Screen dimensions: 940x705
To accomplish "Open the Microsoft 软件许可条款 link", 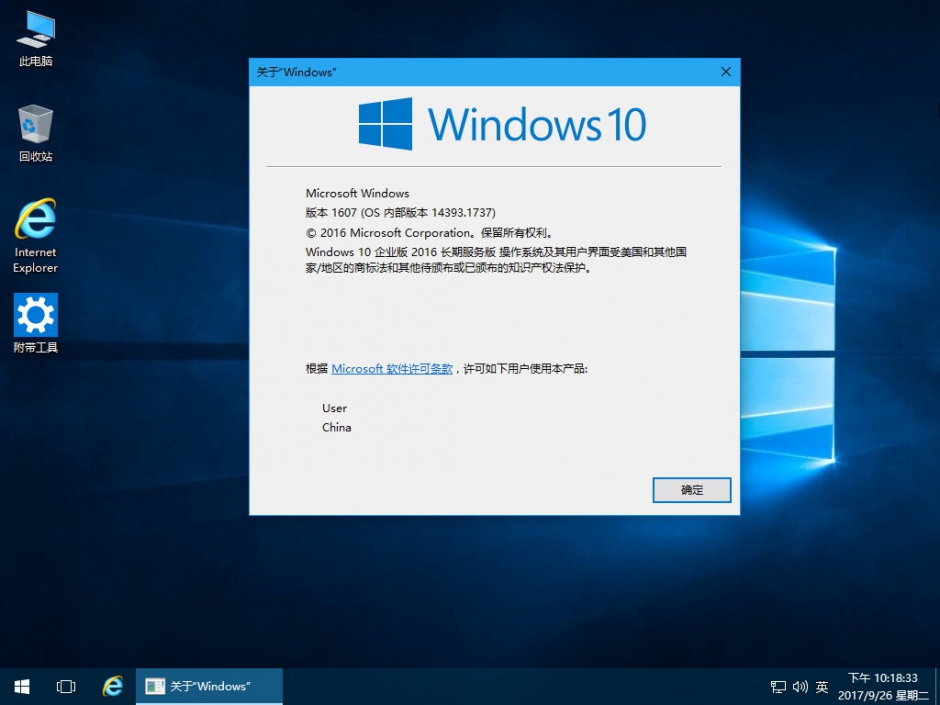I will 392,369.
